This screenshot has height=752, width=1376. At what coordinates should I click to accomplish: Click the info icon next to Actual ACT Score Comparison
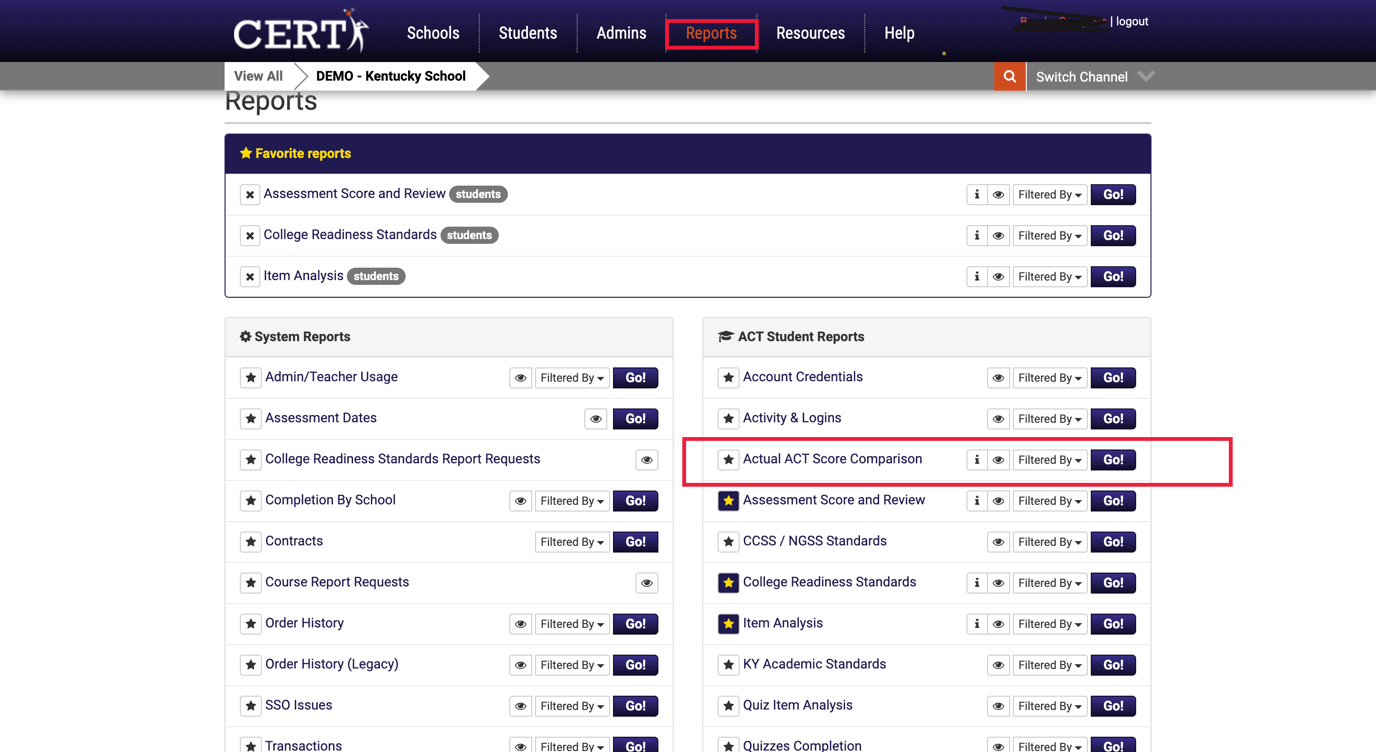coord(976,459)
